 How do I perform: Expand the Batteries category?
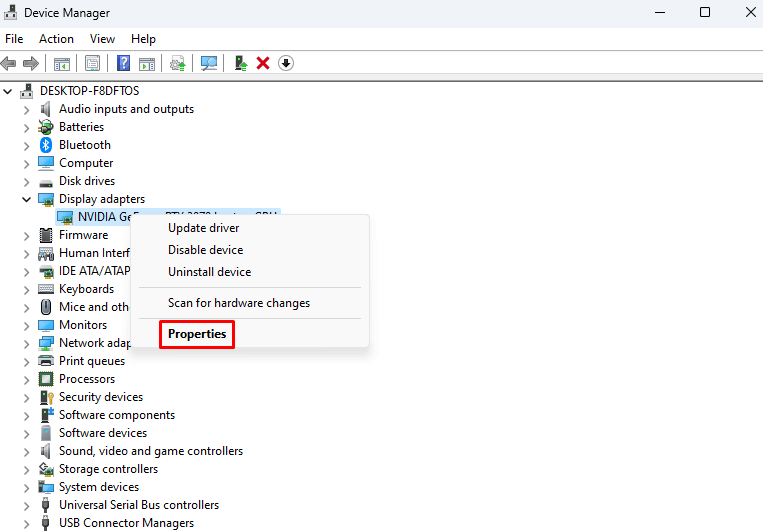click(26, 128)
